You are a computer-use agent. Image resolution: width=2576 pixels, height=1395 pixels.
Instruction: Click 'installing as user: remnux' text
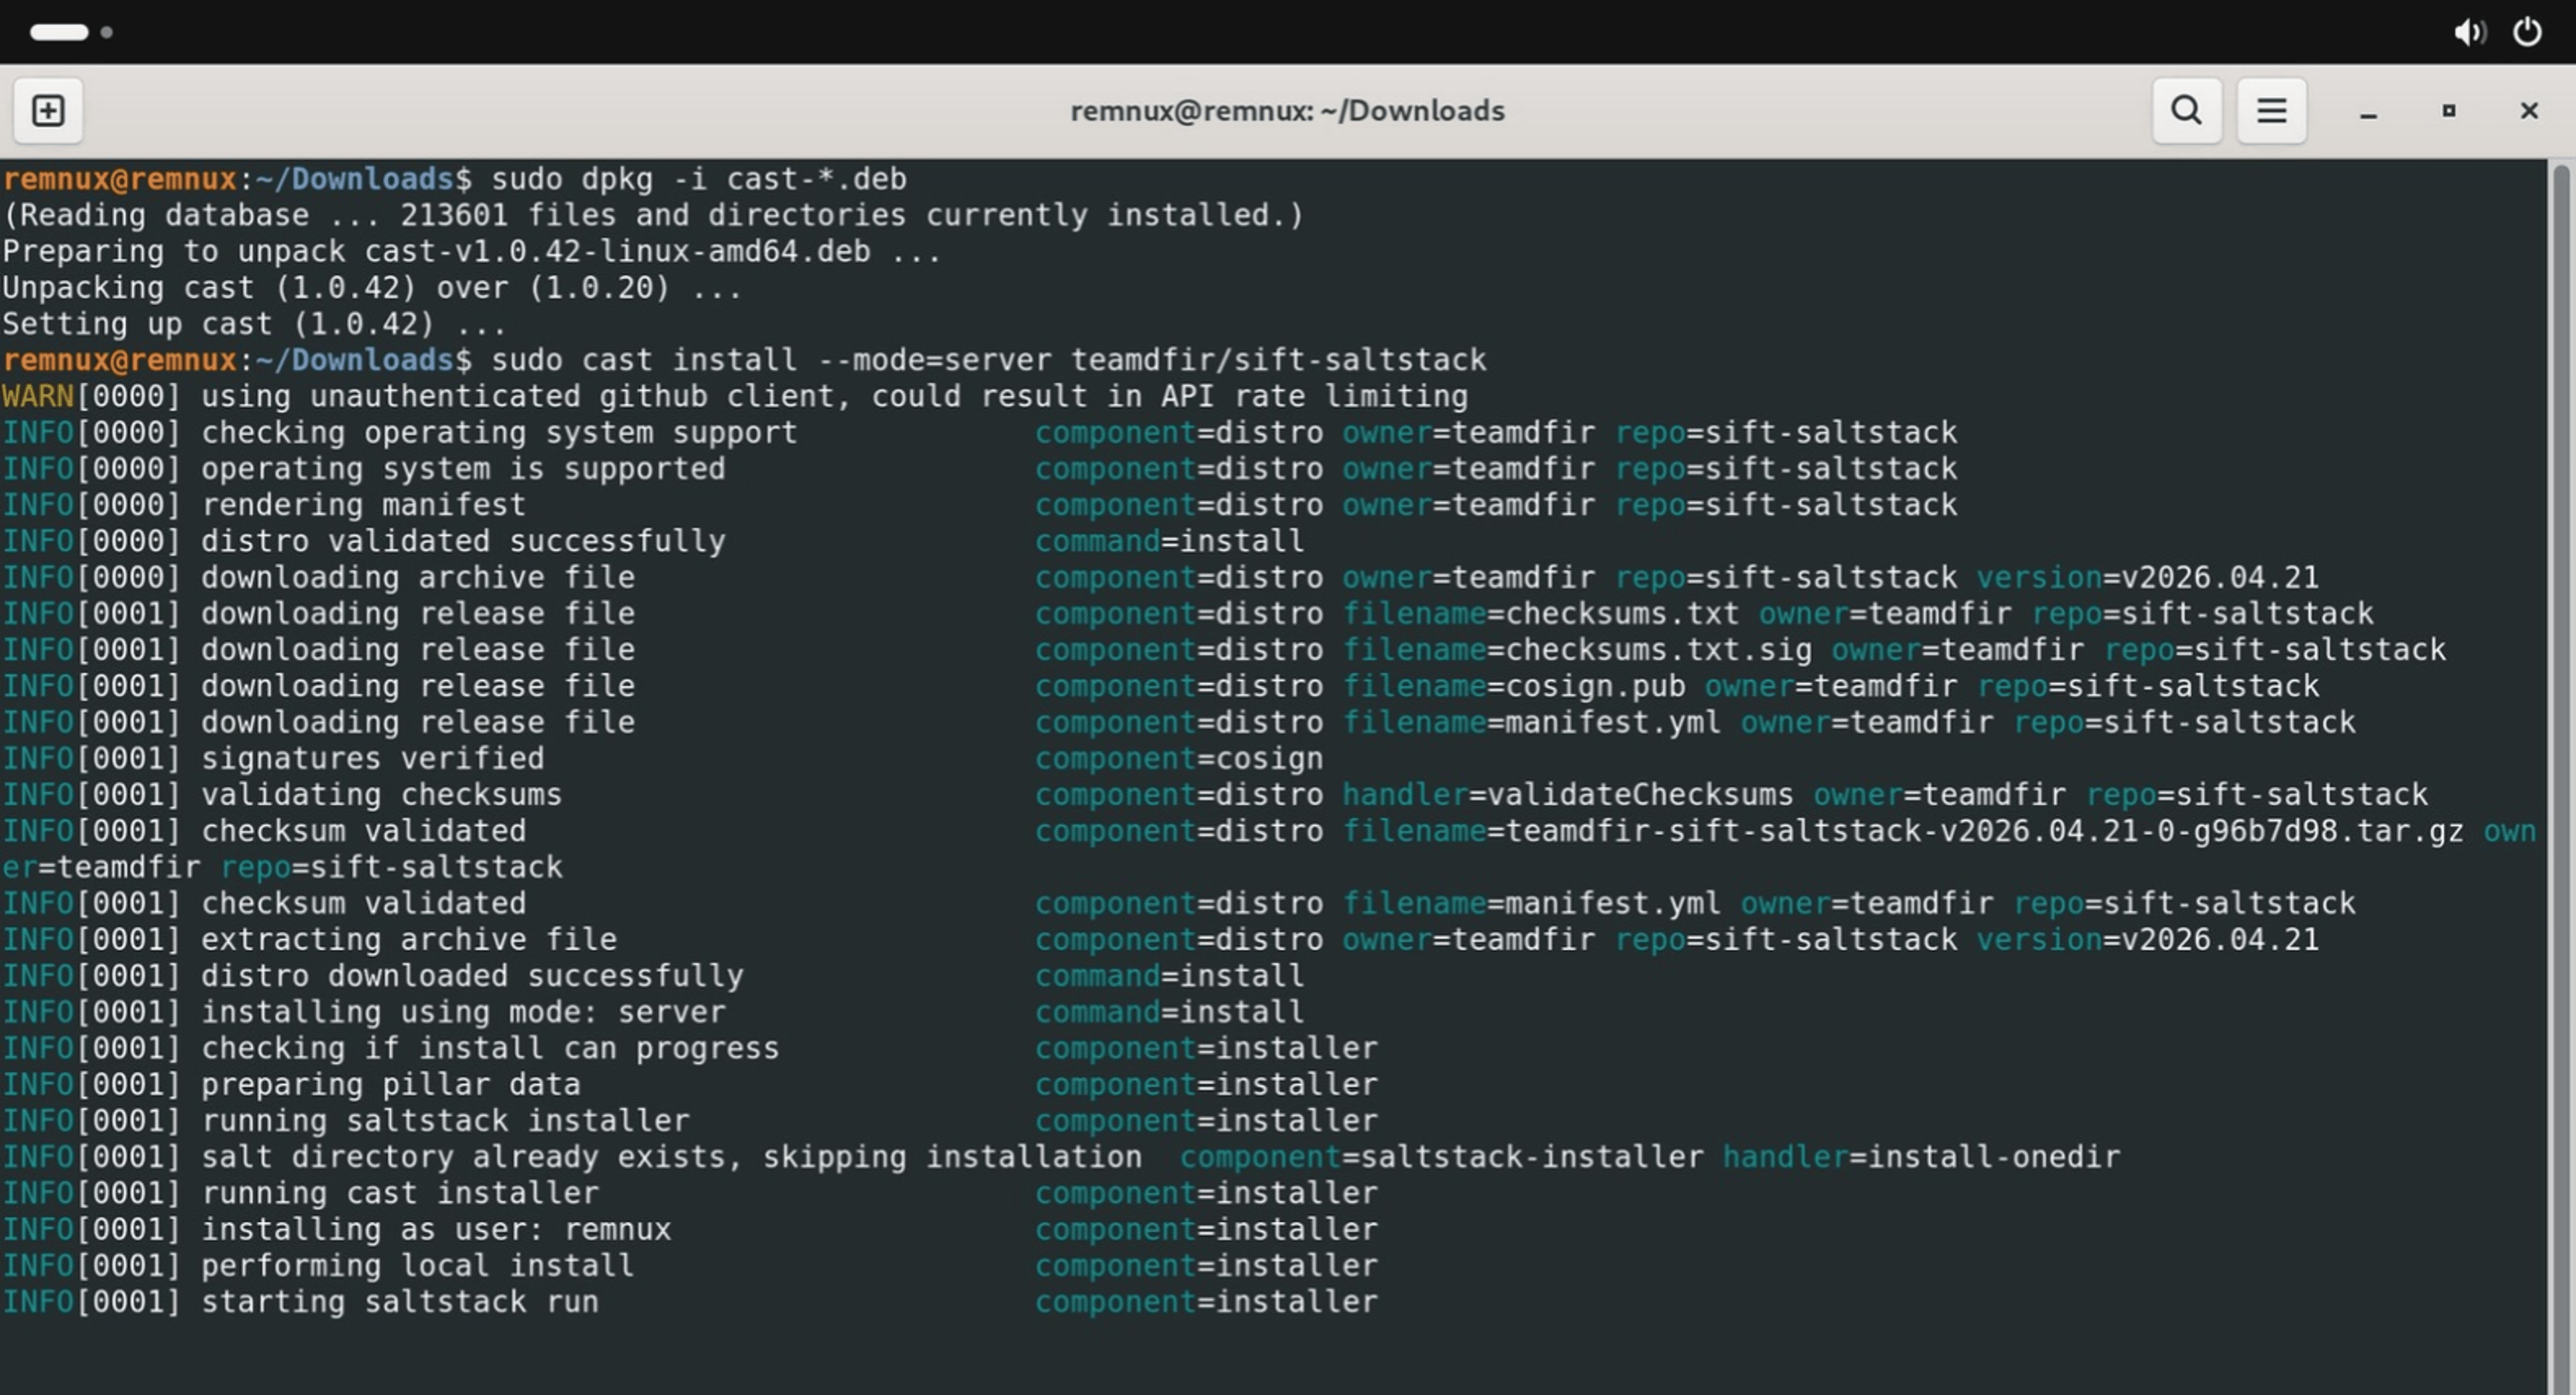pyautogui.click(x=436, y=1229)
